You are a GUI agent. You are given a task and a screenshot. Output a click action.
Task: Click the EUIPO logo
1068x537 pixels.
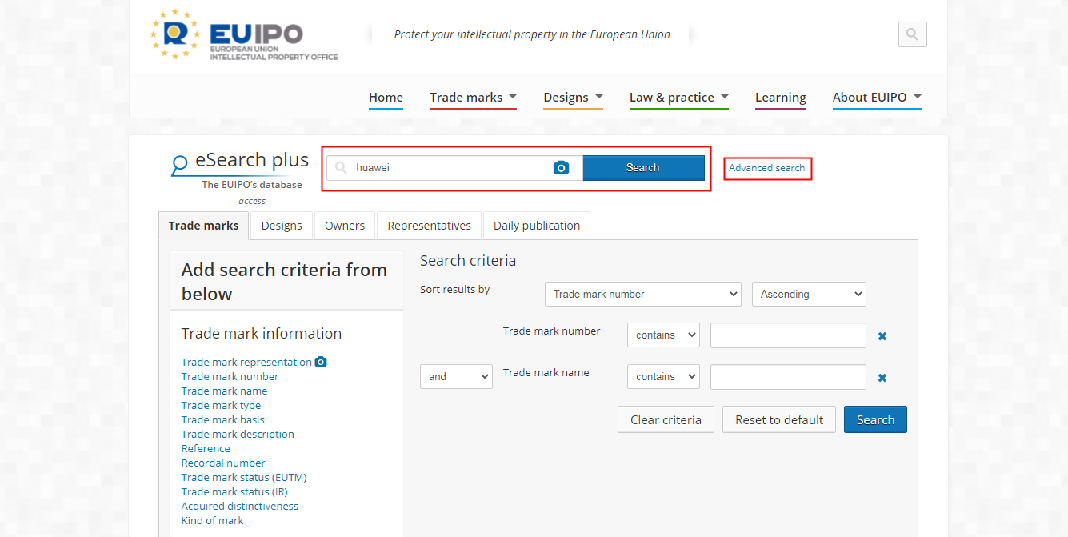click(244, 35)
